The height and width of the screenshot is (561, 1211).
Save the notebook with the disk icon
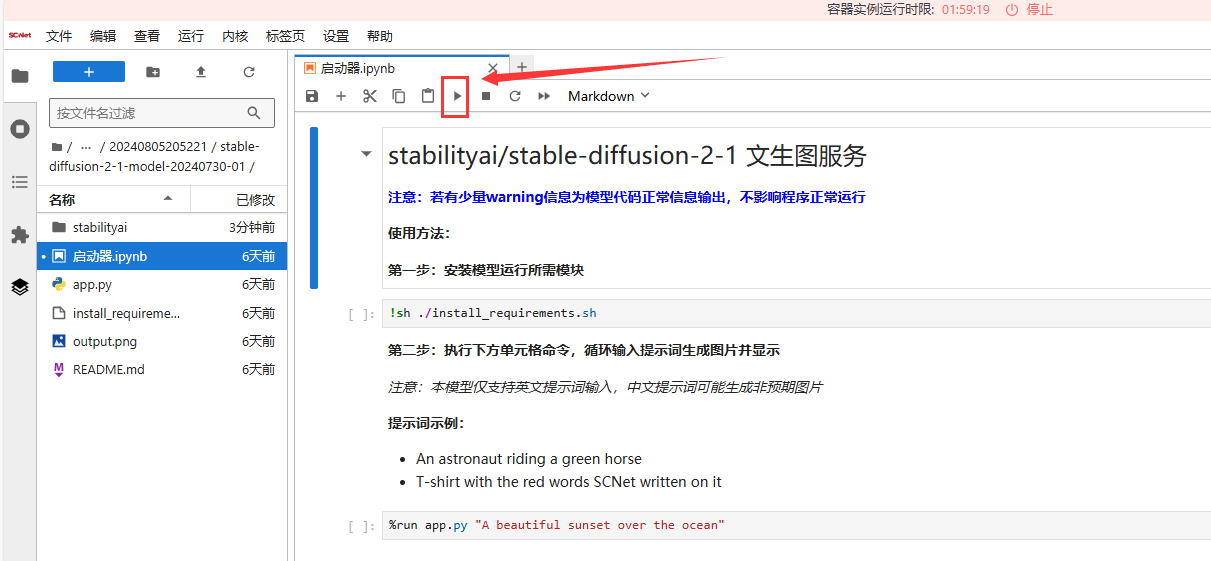tap(312, 96)
